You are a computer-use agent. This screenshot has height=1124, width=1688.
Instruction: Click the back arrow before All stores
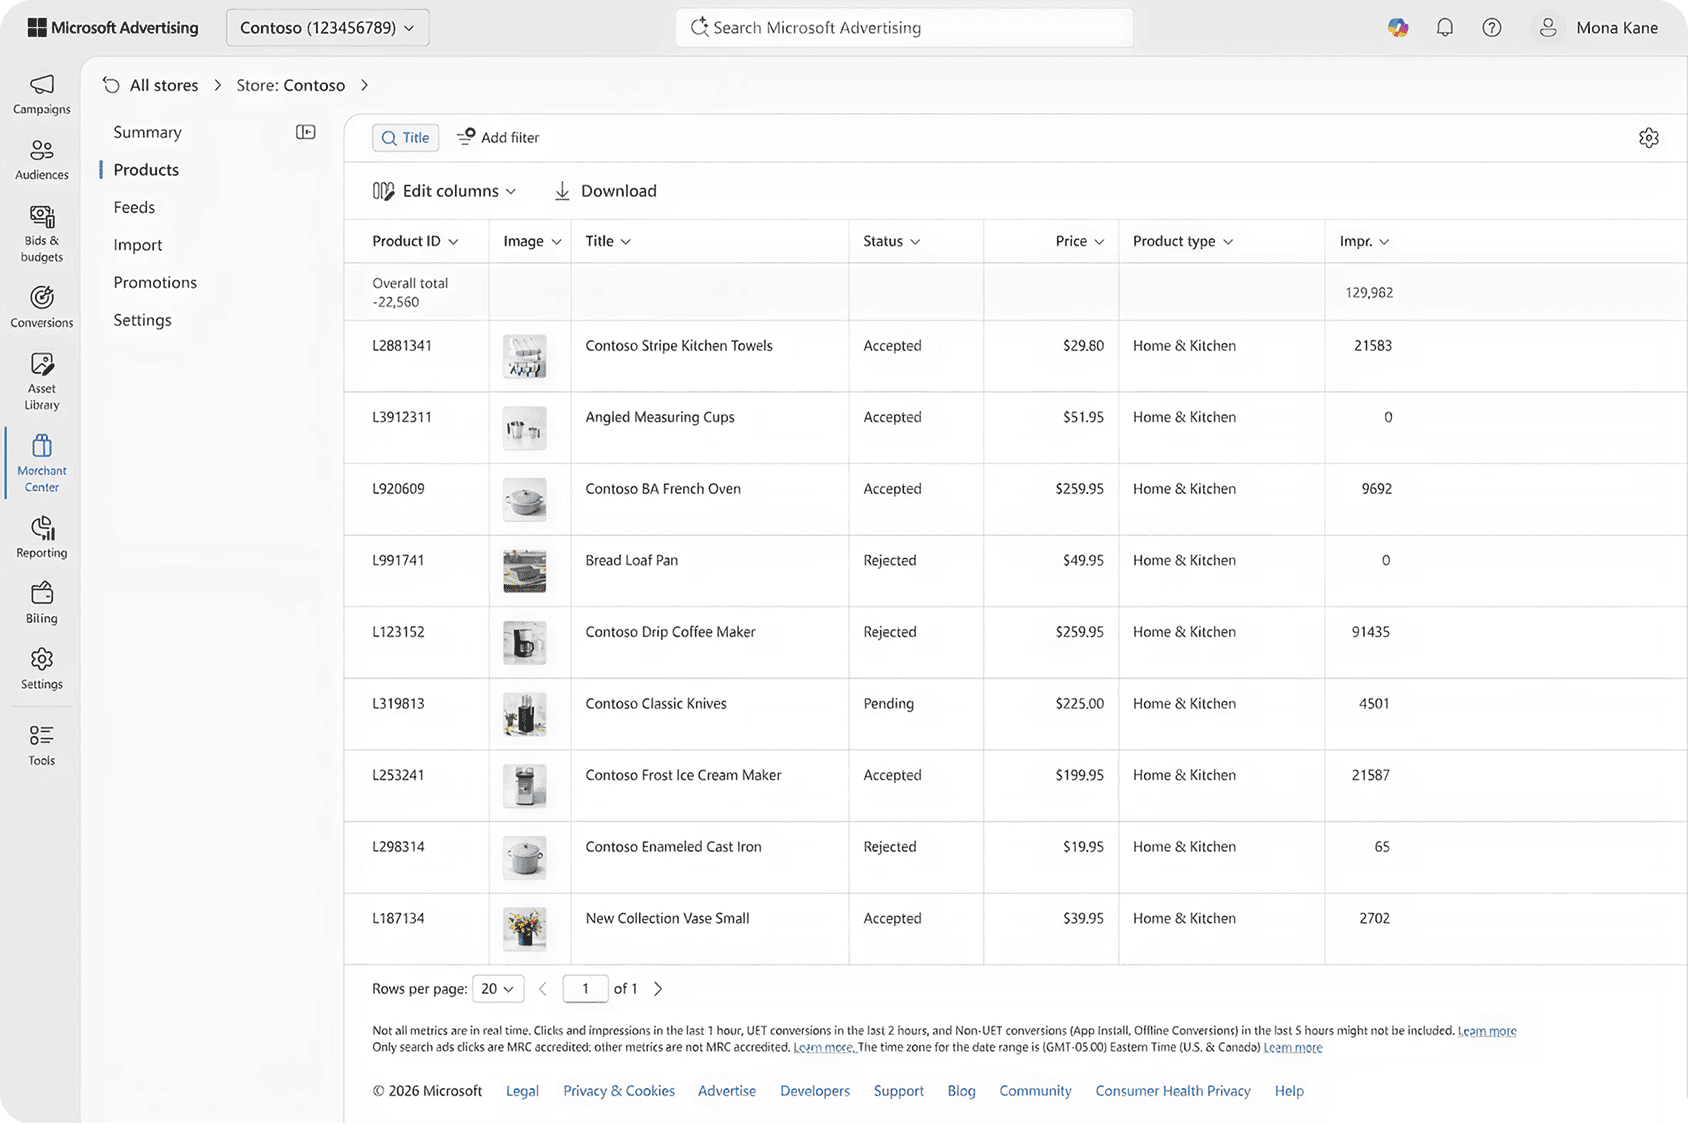pos(111,85)
